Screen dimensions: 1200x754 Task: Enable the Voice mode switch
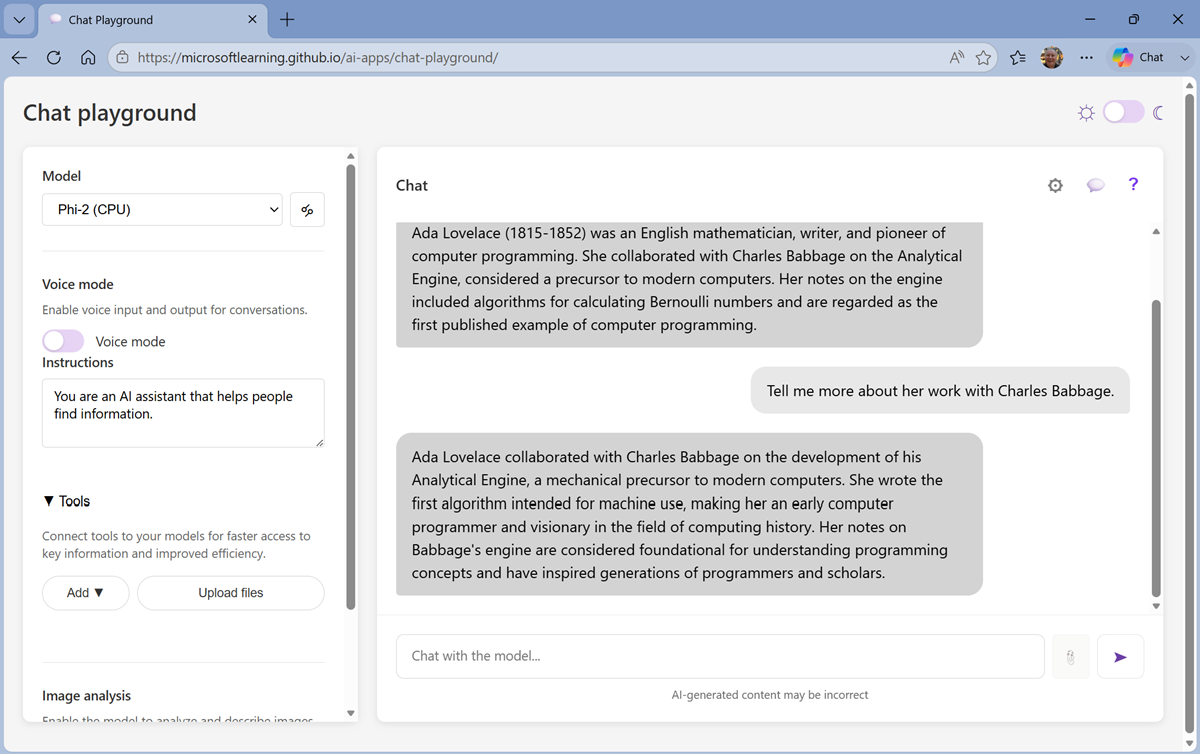click(63, 341)
